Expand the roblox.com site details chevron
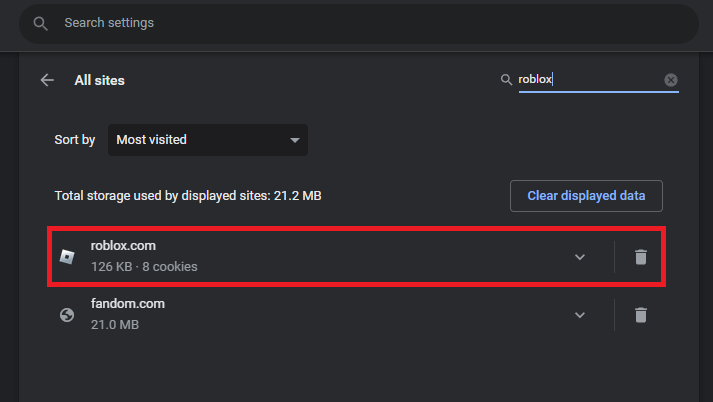 pos(579,257)
